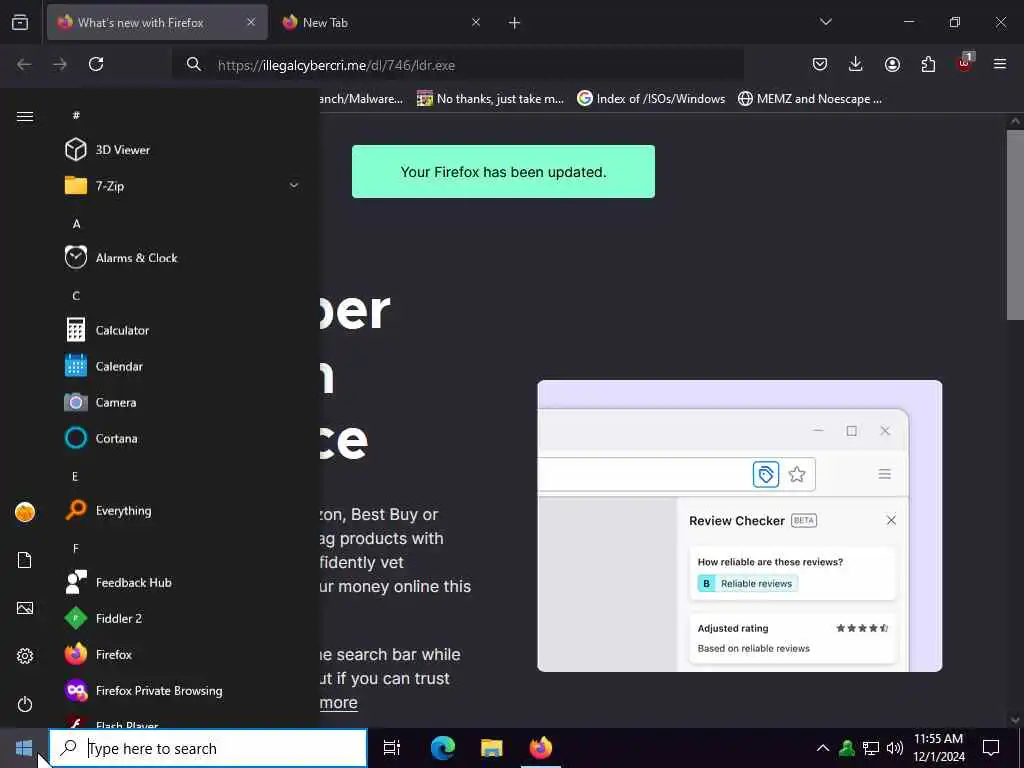The width and height of the screenshot is (1024, 768).
Task: Open Documents shortcut in Start sidebar
Action: (25, 560)
